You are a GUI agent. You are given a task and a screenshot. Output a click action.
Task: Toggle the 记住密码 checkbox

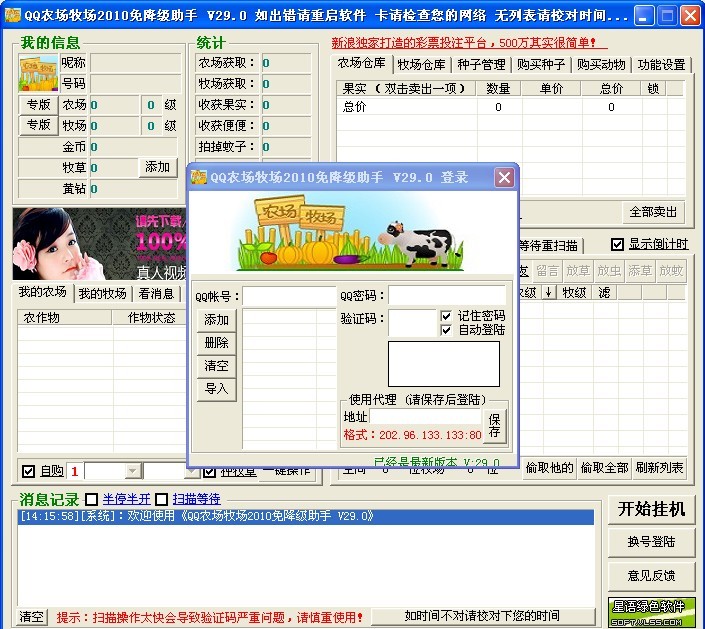coord(446,316)
